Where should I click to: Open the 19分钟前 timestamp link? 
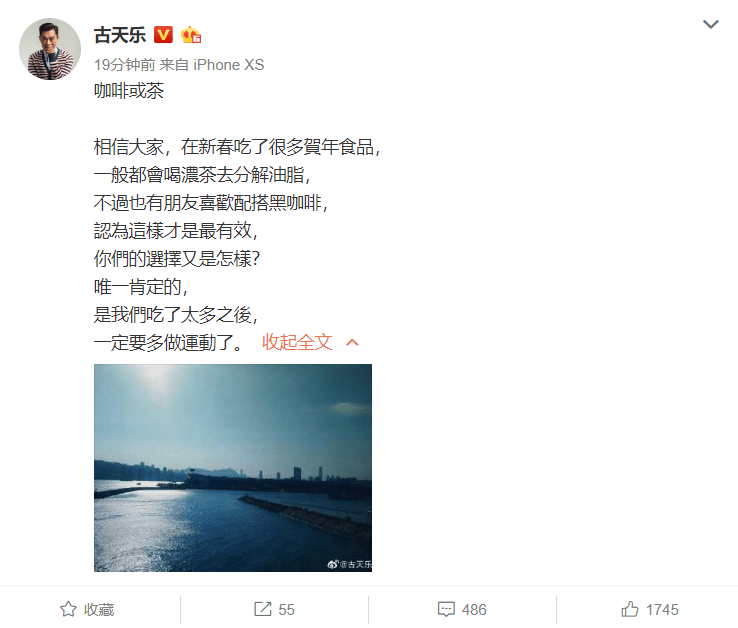[x=125, y=65]
